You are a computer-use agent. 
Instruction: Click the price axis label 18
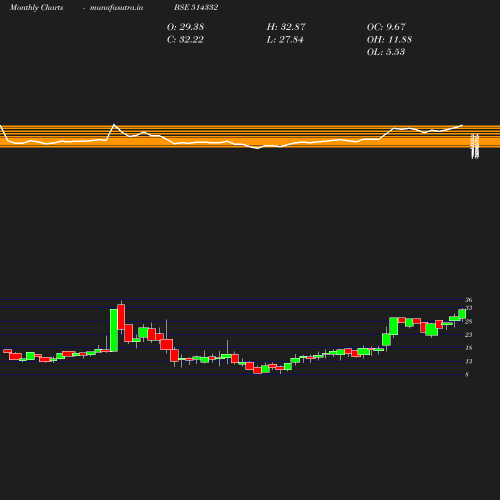tap(469, 348)
